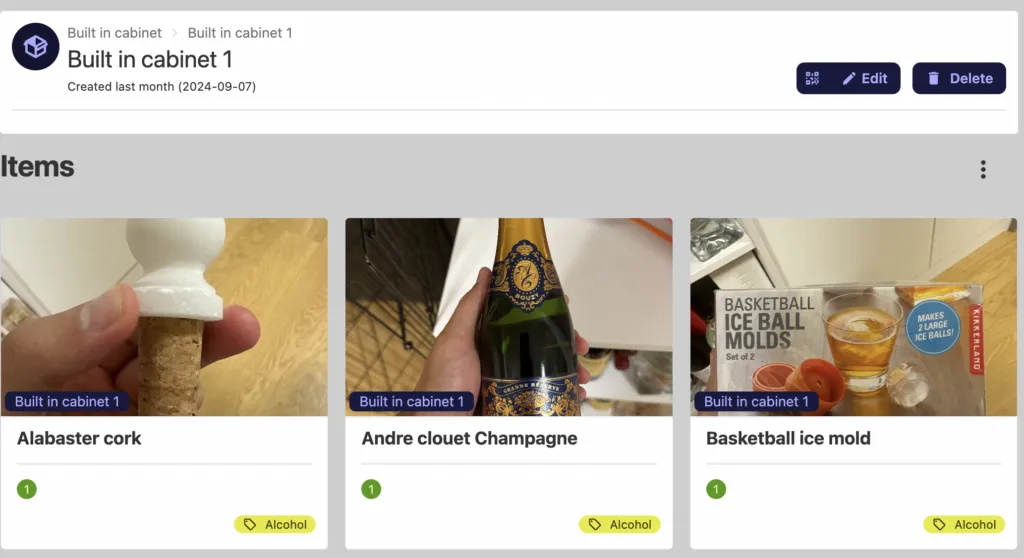Open the Basketball ice mold item title
This screenshot has width=1024, height=558.
788,438
